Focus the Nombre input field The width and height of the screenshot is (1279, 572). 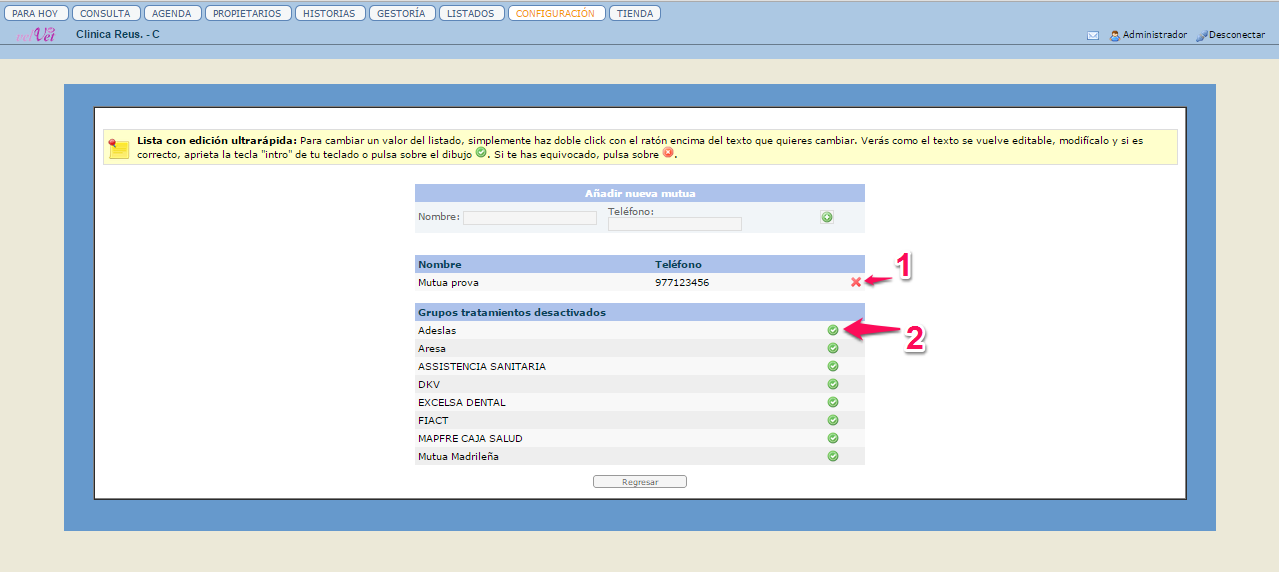[x=529, y=218]
